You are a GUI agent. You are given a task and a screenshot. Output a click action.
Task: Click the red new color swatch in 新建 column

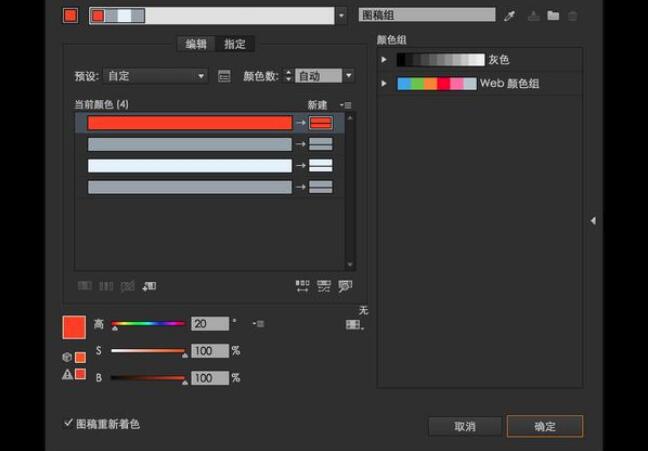[321, 123]
